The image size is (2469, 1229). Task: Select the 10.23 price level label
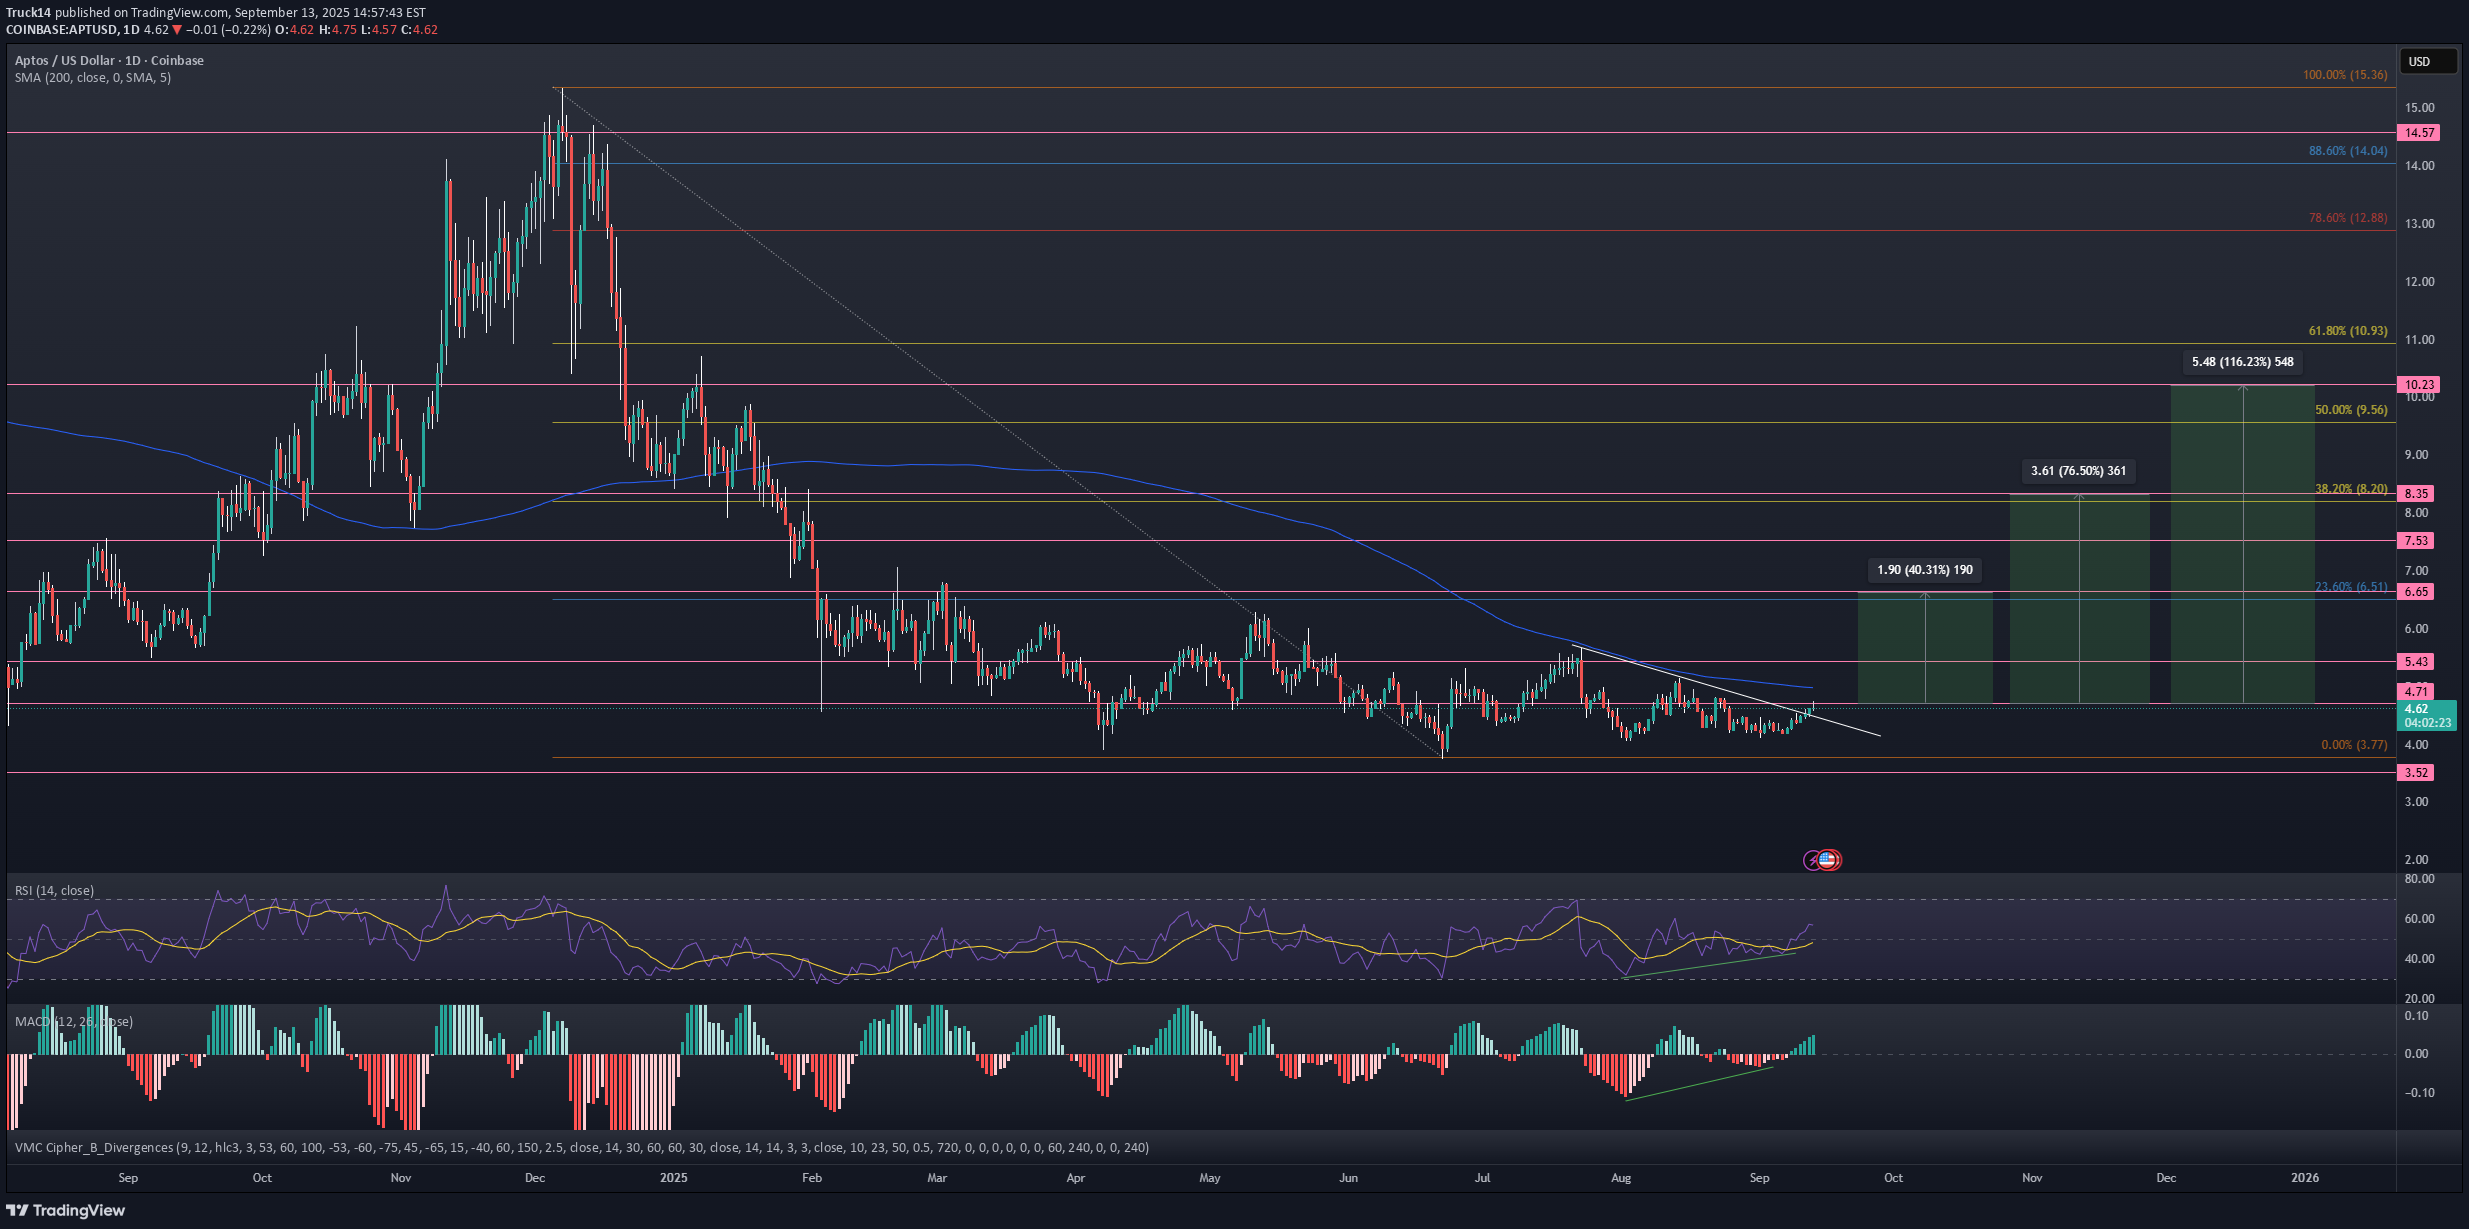[2418, 385]
